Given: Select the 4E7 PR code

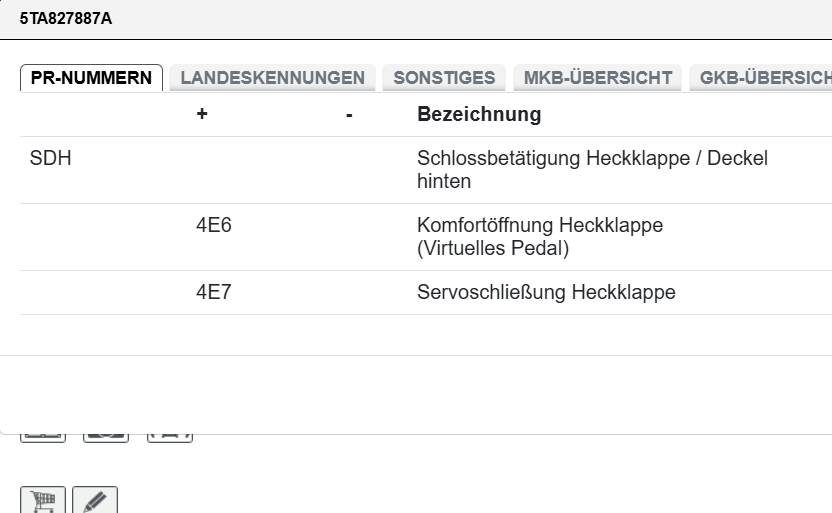Looking at the screenshot, I should [214, 293].
